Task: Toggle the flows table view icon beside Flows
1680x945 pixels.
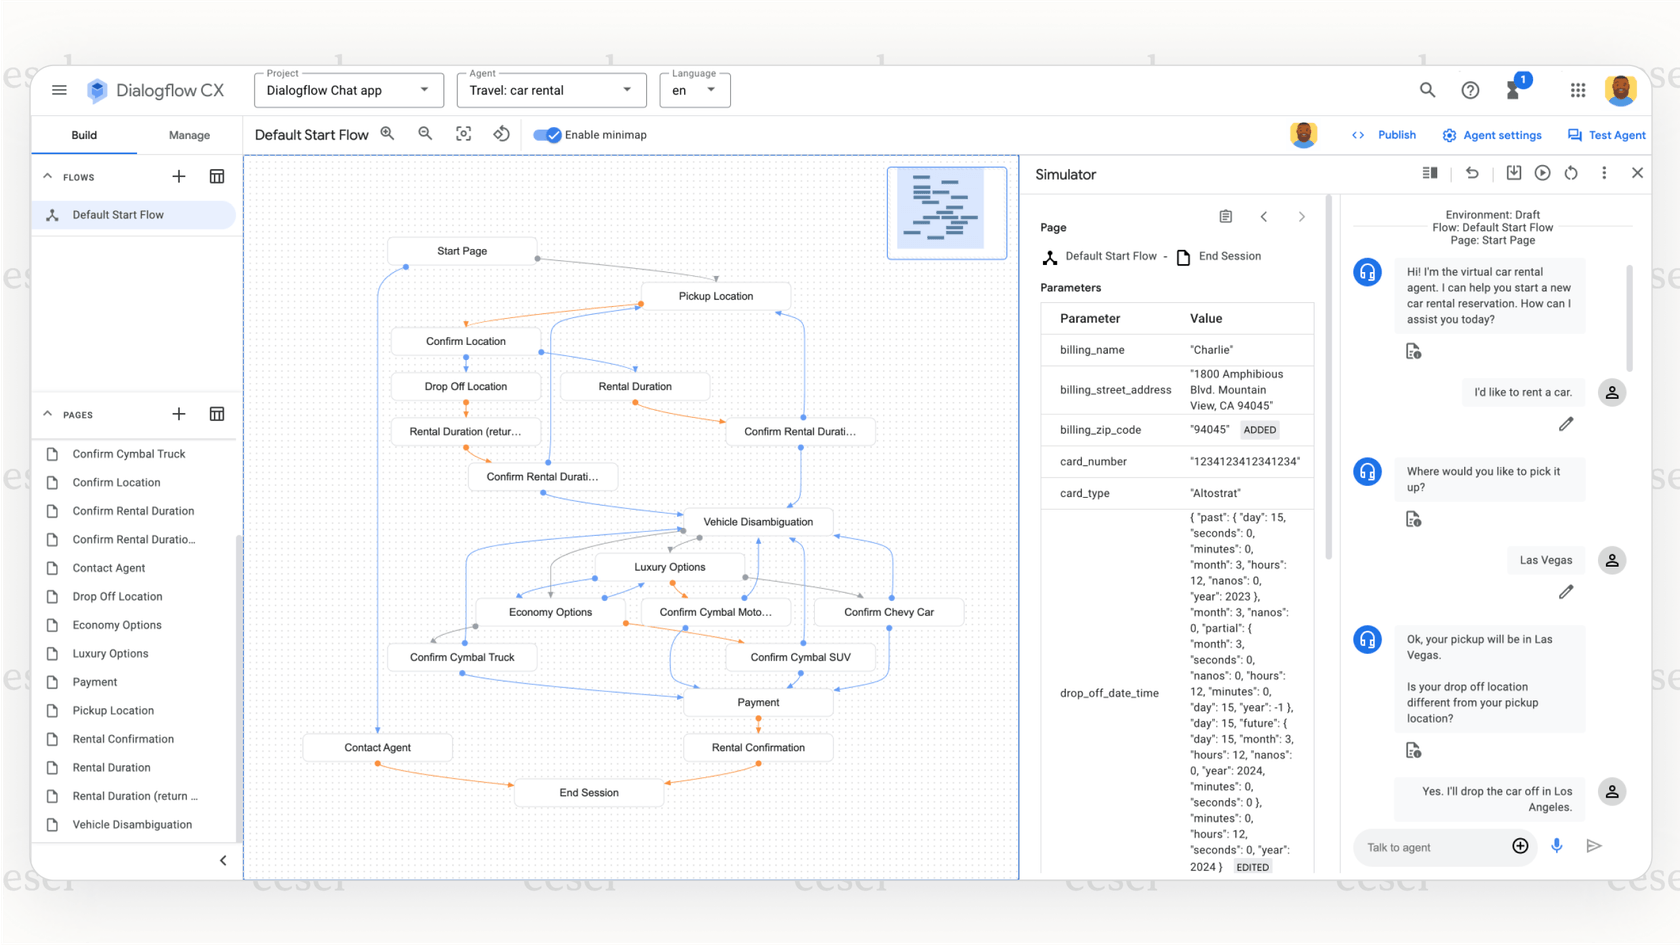Action: pos(217,176)
